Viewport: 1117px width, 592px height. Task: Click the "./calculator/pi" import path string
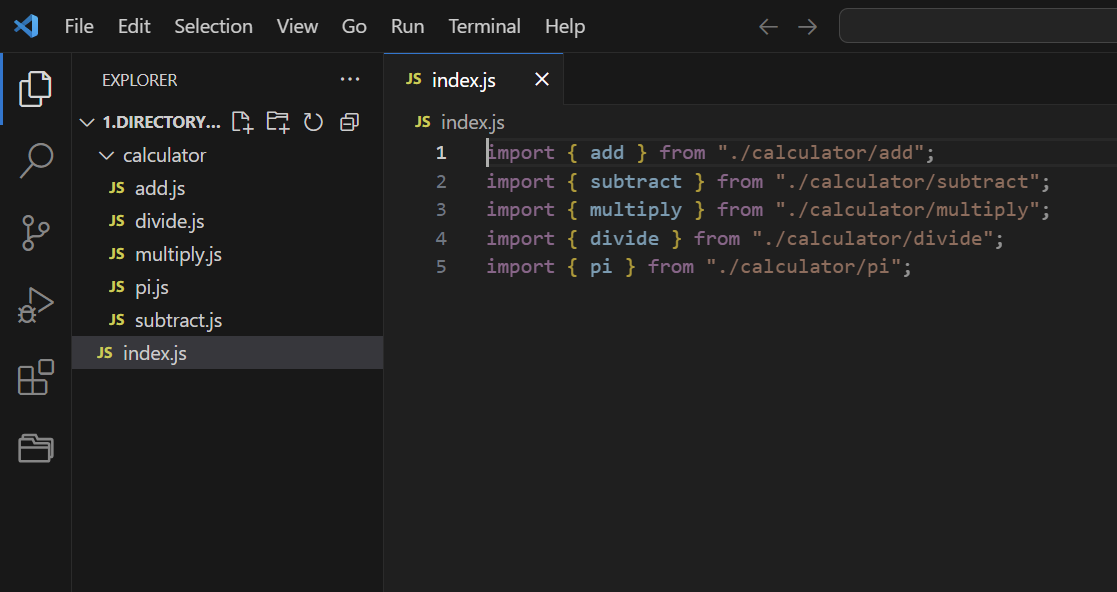(804, 266)
